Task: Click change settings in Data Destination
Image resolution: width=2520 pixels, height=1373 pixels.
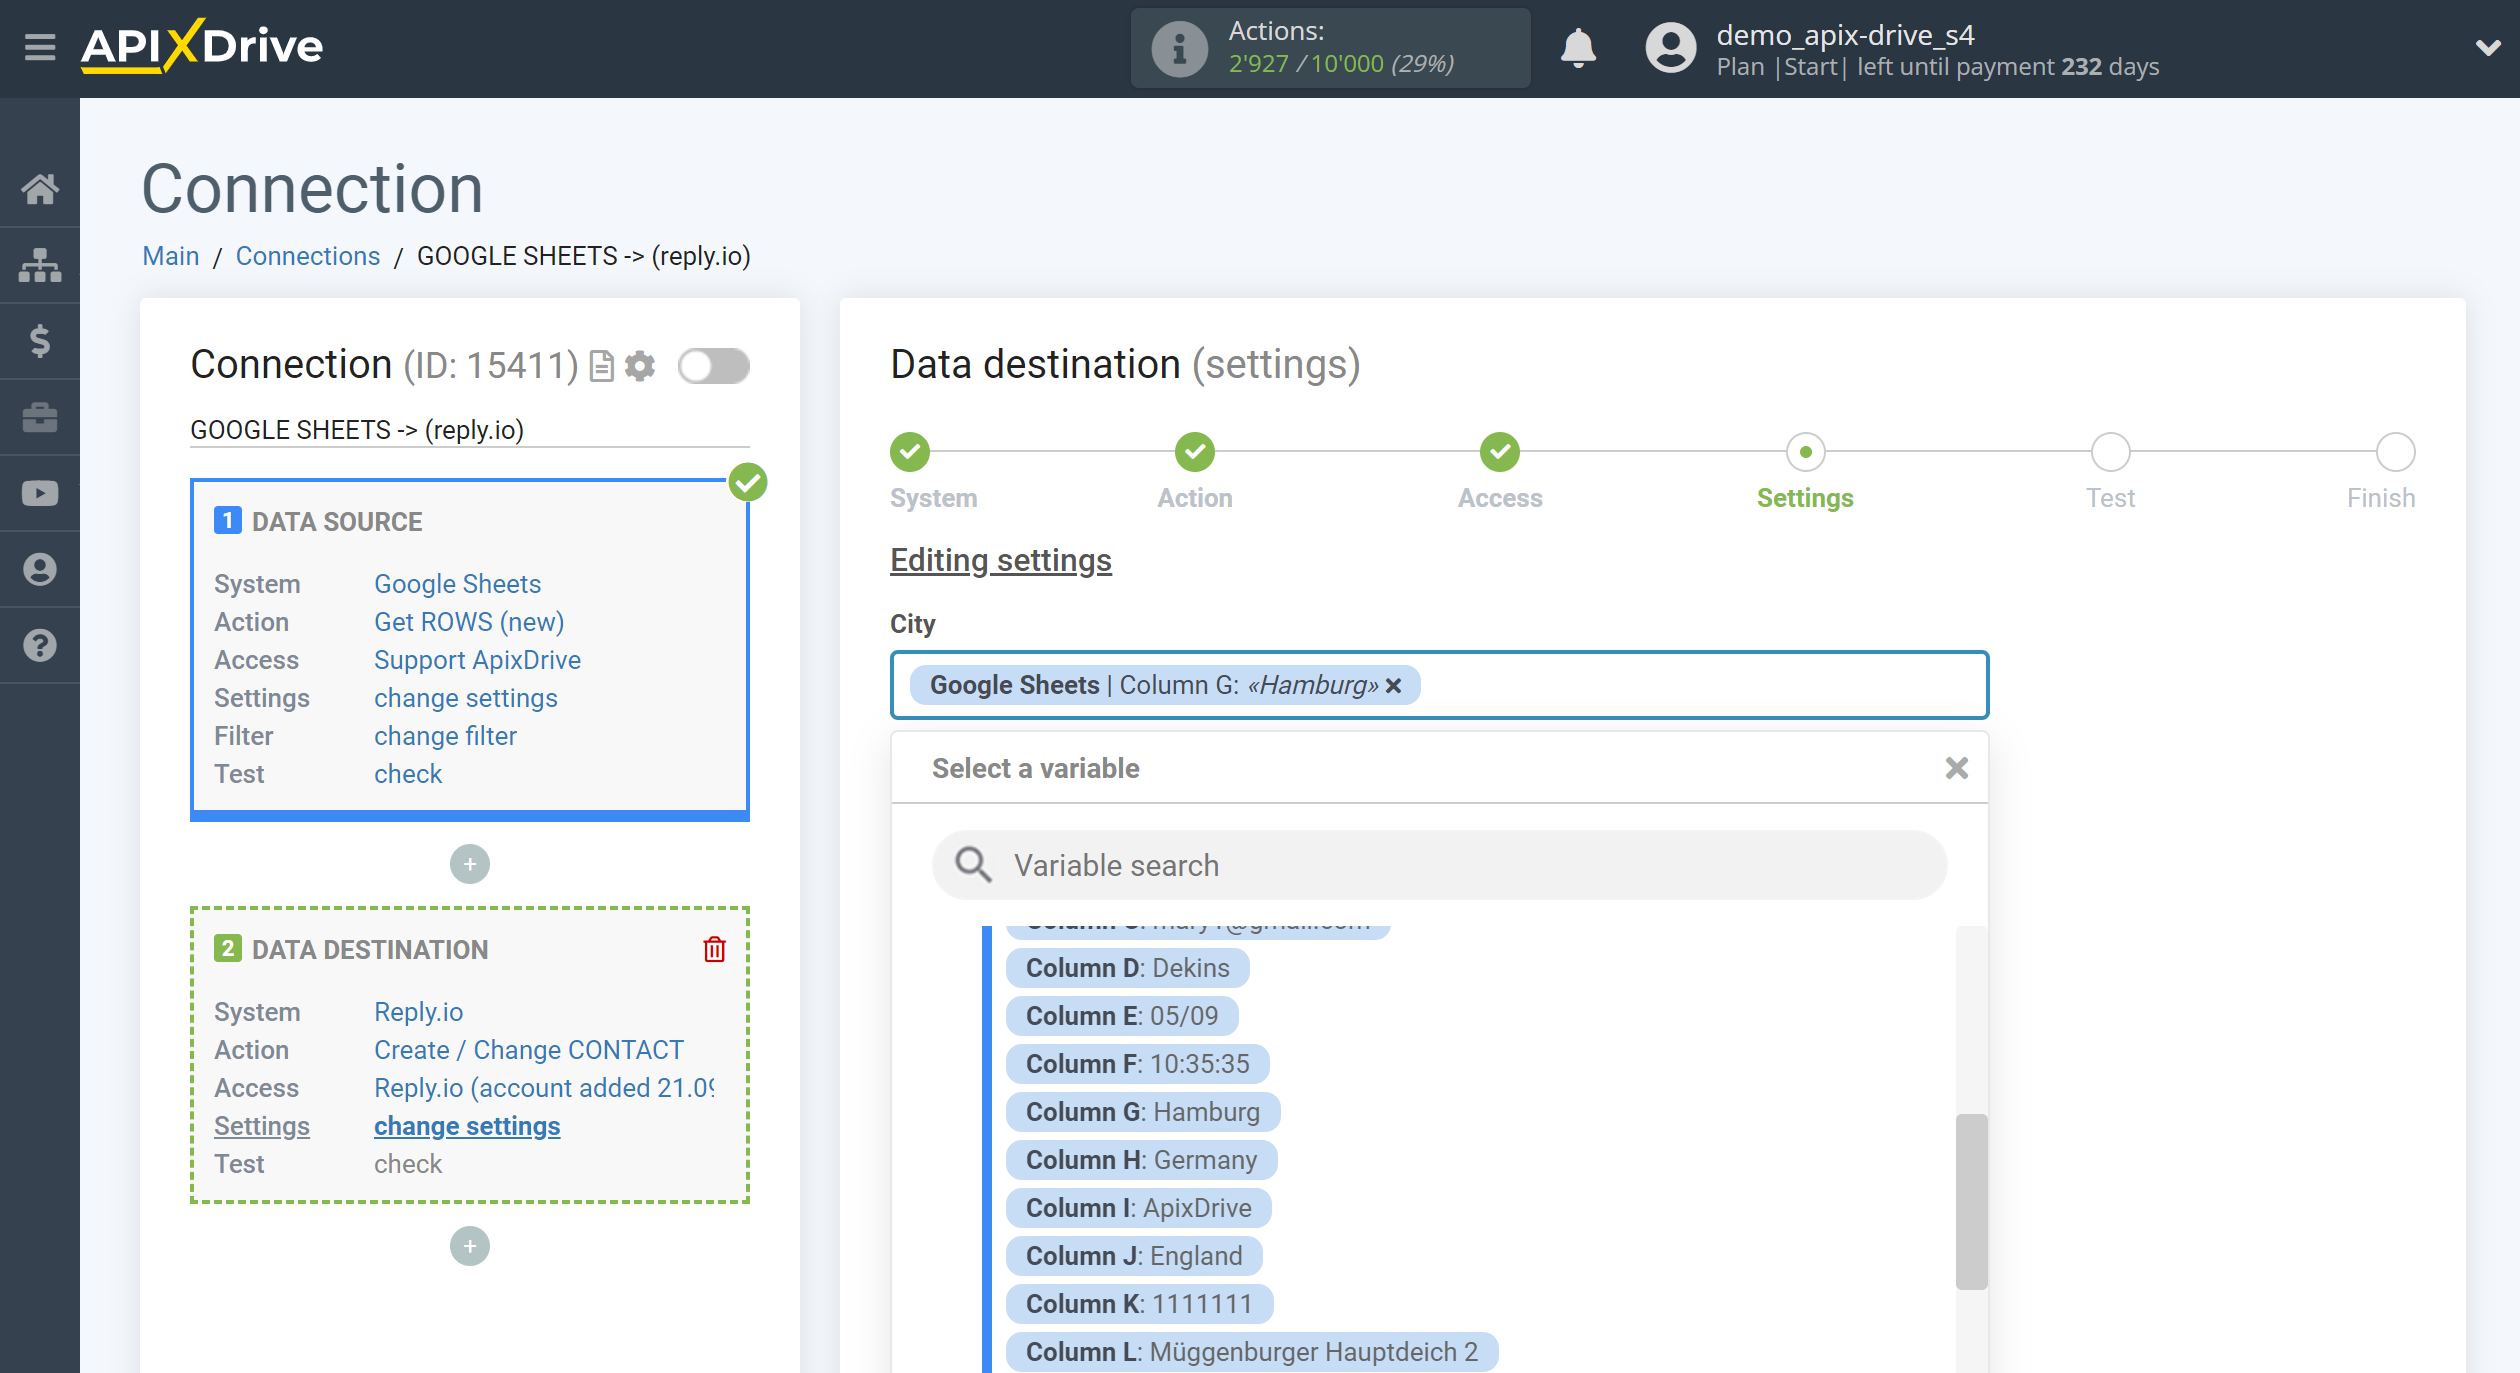Action: click(467, 1126)
